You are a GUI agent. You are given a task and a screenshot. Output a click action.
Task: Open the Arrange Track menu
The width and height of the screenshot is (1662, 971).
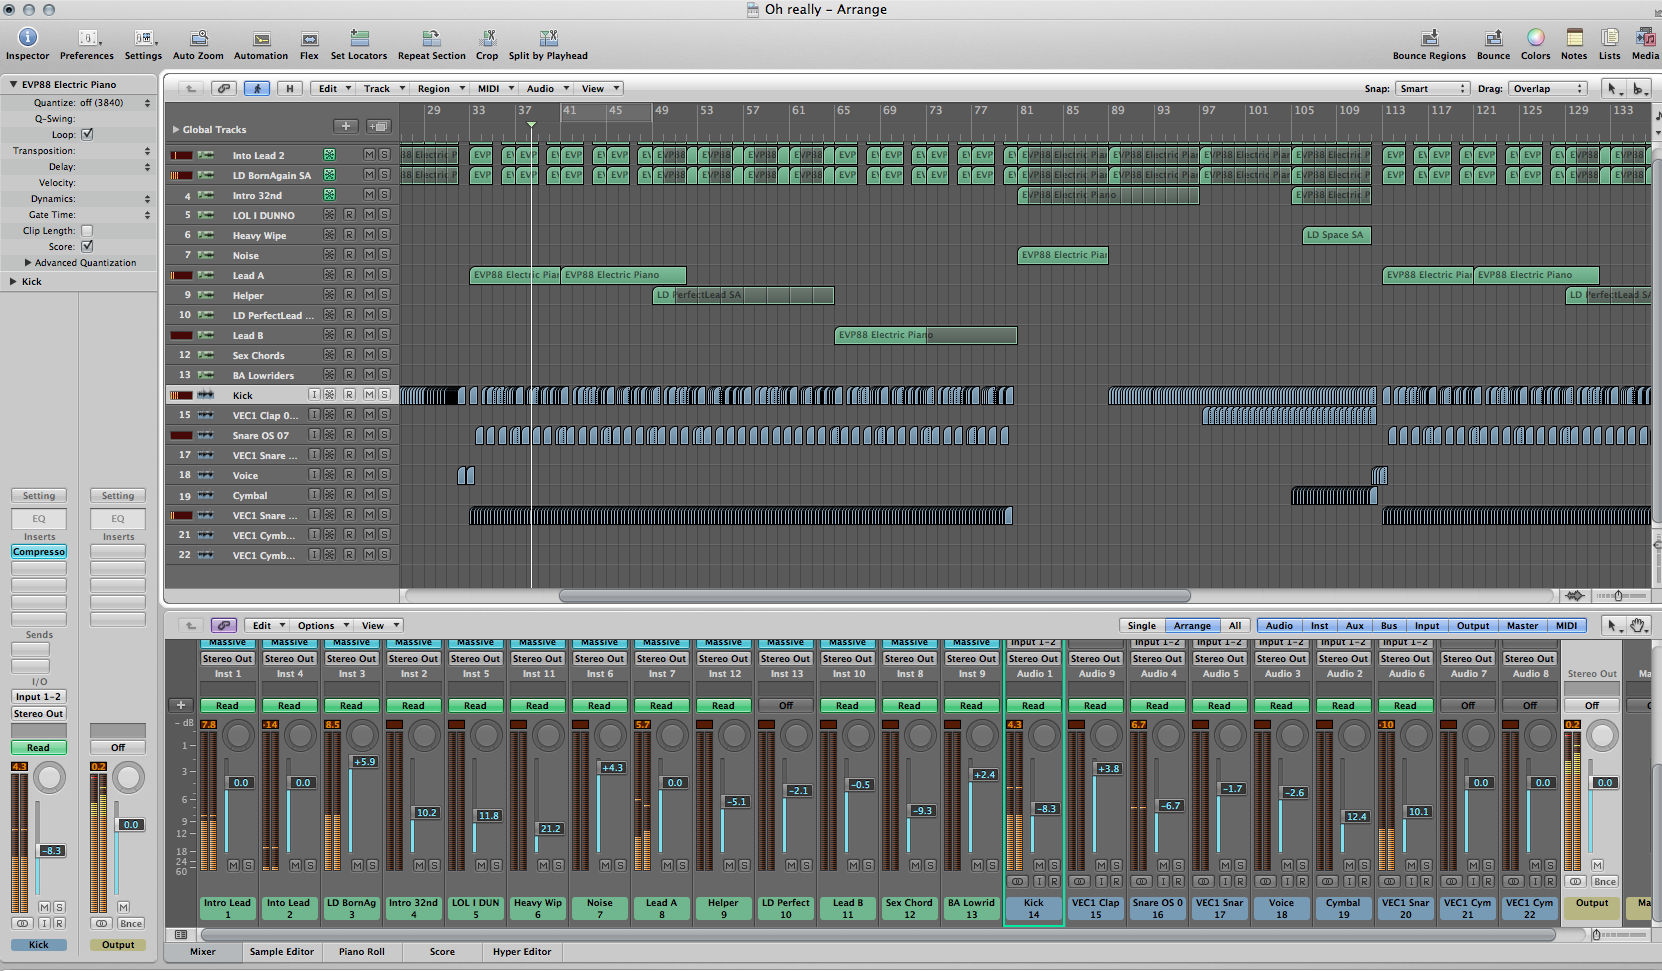[384, 88]
